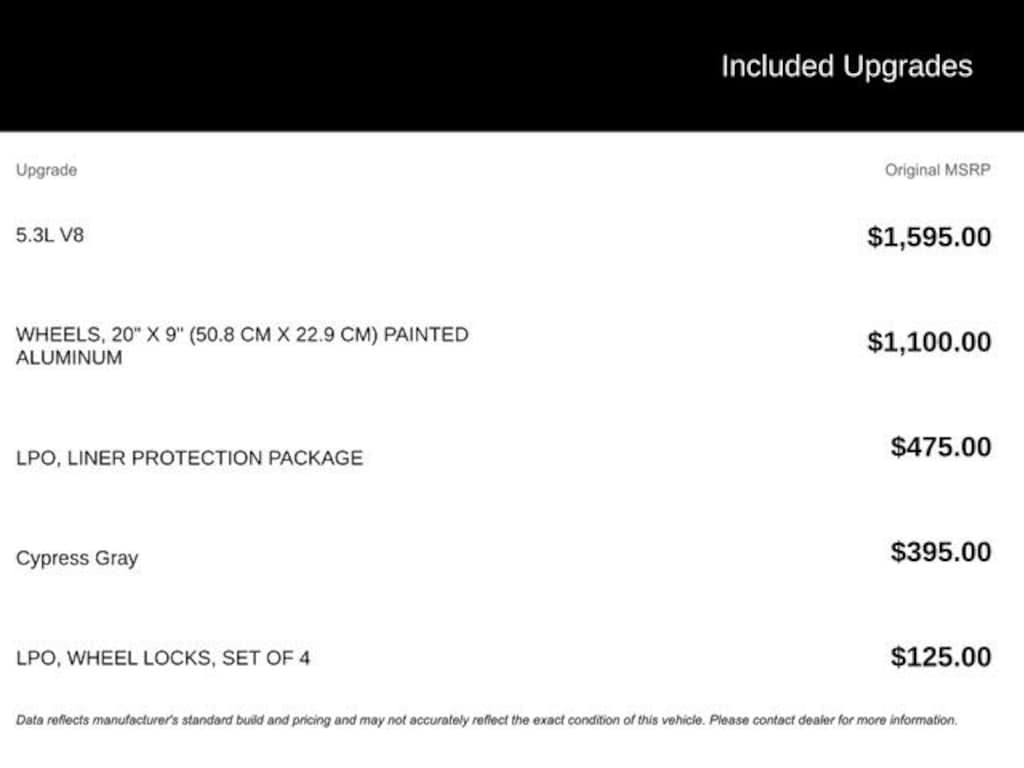Select the Upgrade column header
The image size is (1024, 768).
tap(46, 170)
